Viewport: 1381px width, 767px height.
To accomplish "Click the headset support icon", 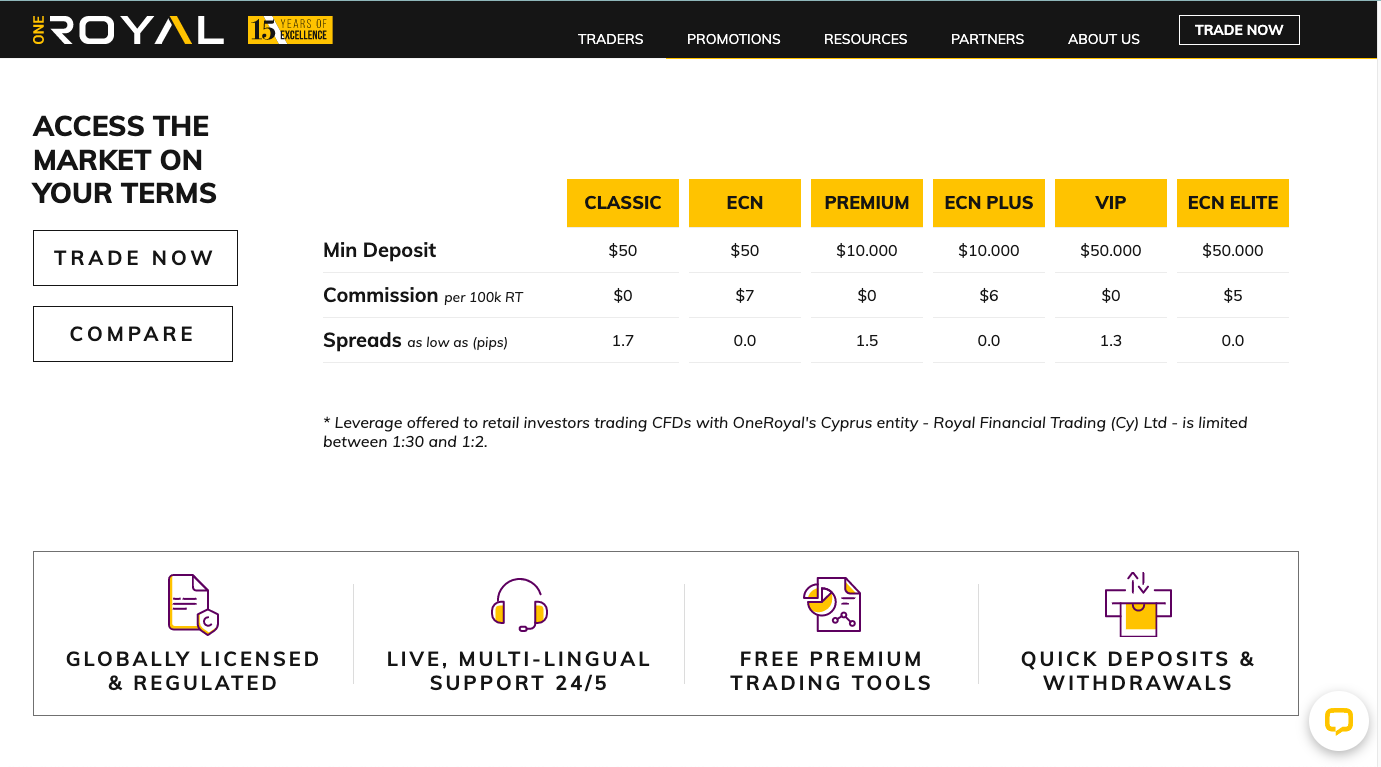I will point(519,604).
